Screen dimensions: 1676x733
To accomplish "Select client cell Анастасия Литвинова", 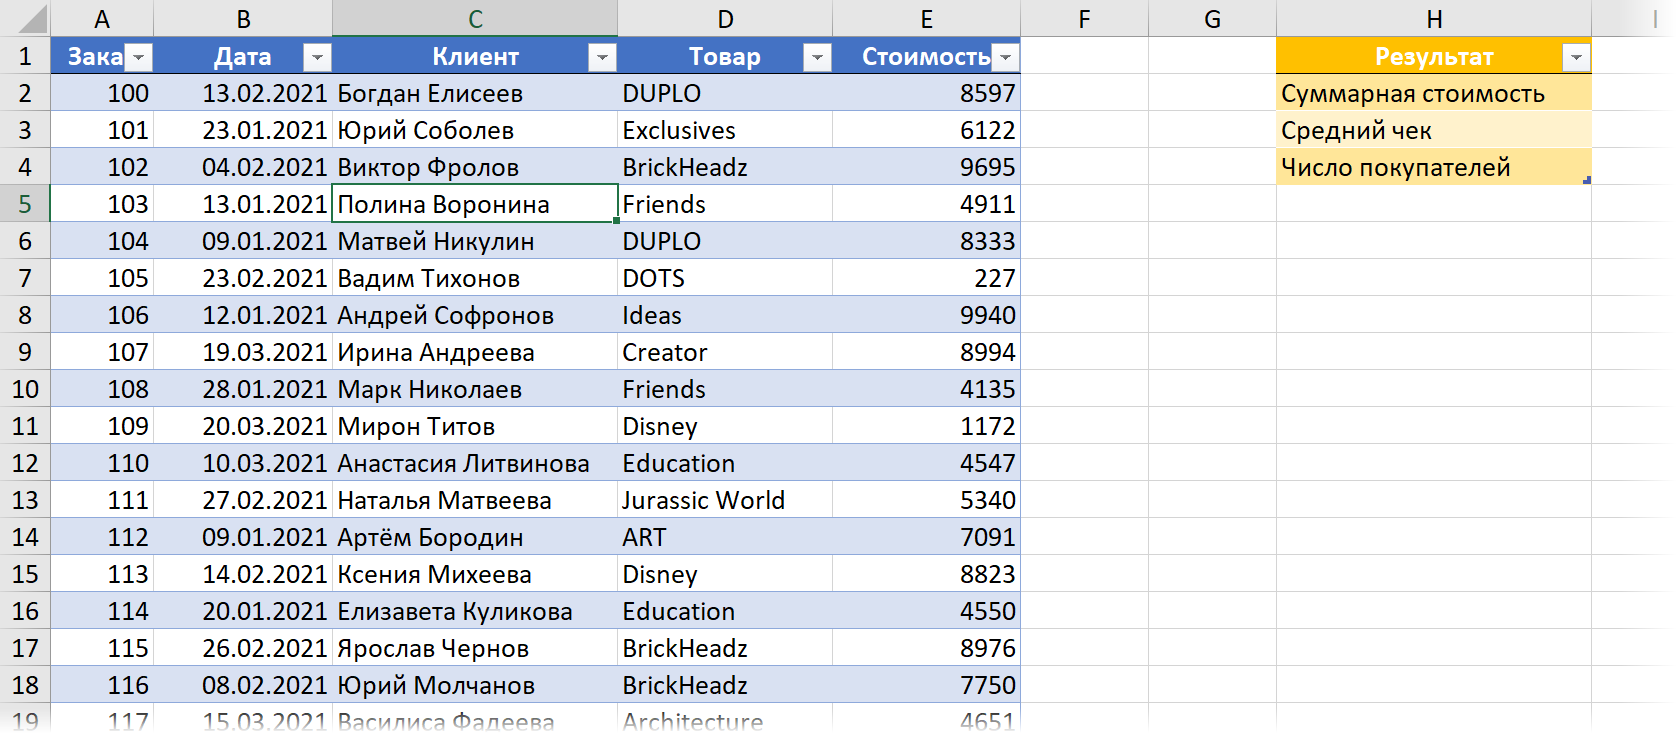I will (x=475, y=463).
